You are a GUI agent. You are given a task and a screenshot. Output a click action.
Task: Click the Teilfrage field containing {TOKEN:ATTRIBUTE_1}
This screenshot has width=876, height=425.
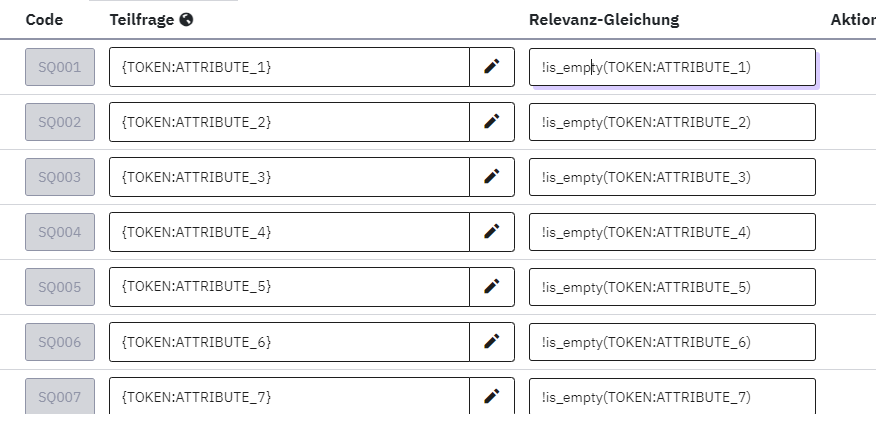289,67
